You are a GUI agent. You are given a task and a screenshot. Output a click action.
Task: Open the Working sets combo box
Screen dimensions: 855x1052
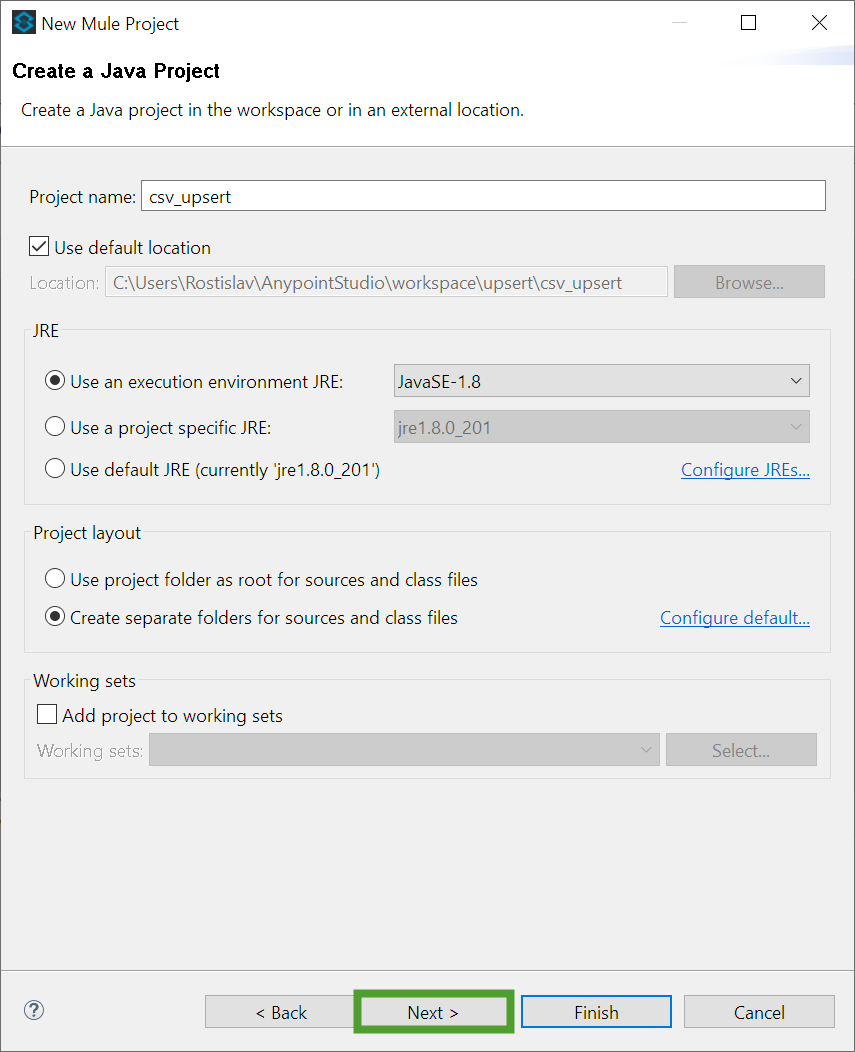tap(404, 749)
